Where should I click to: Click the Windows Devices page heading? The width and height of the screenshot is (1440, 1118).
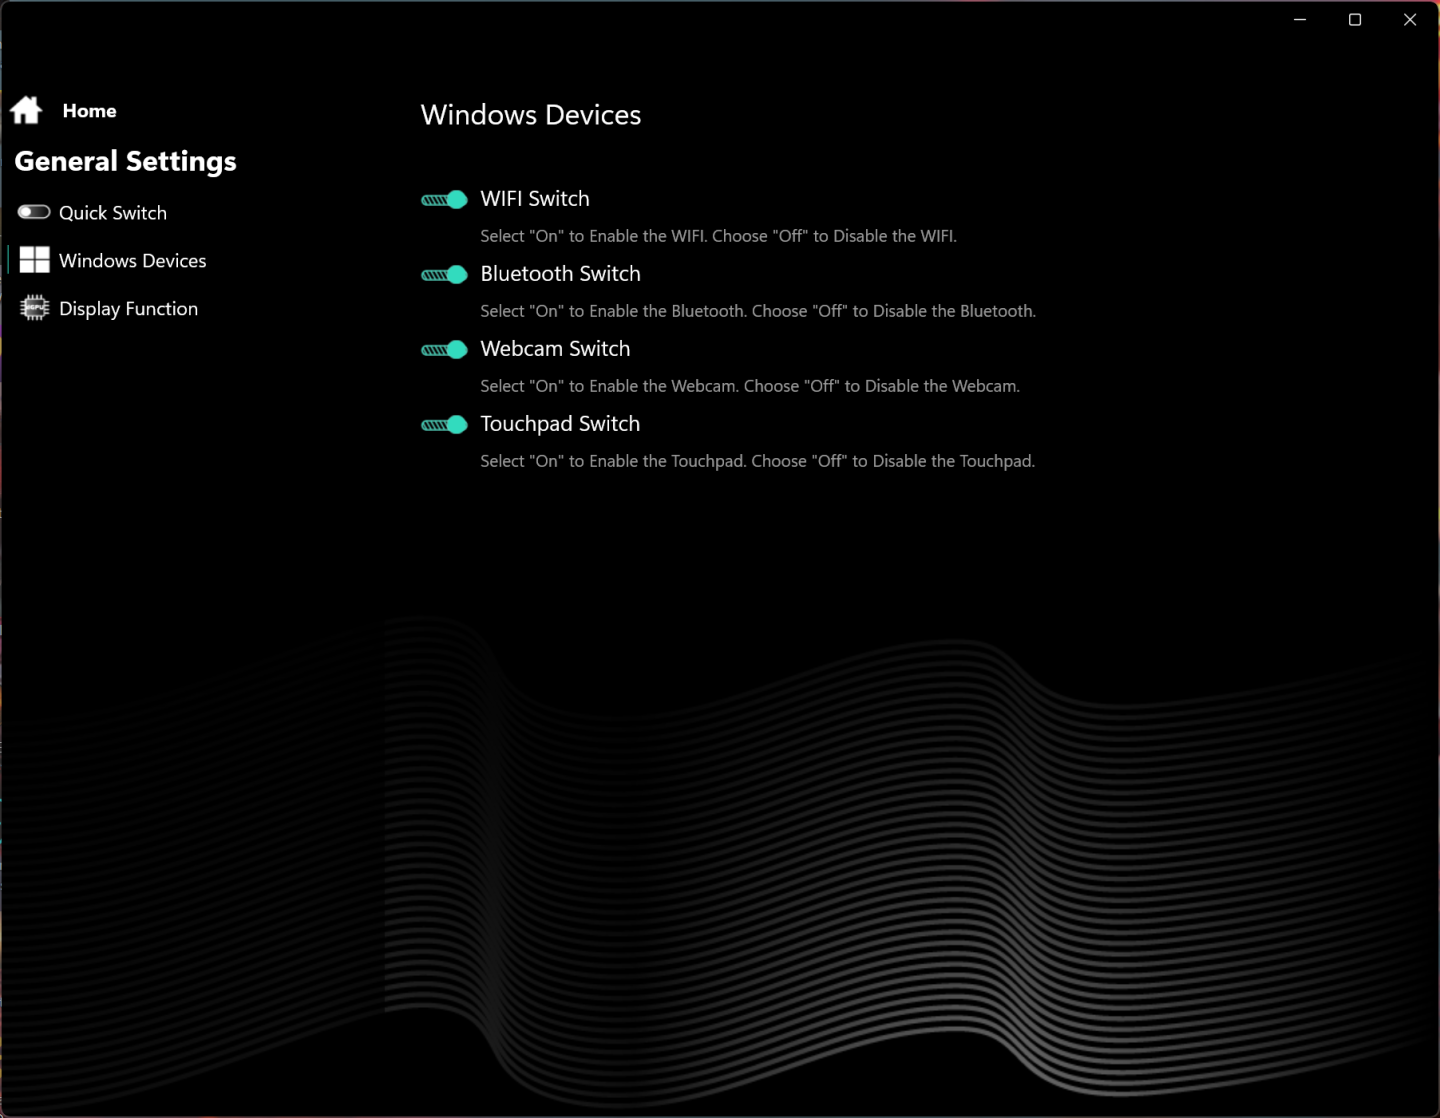click(531, 115)
